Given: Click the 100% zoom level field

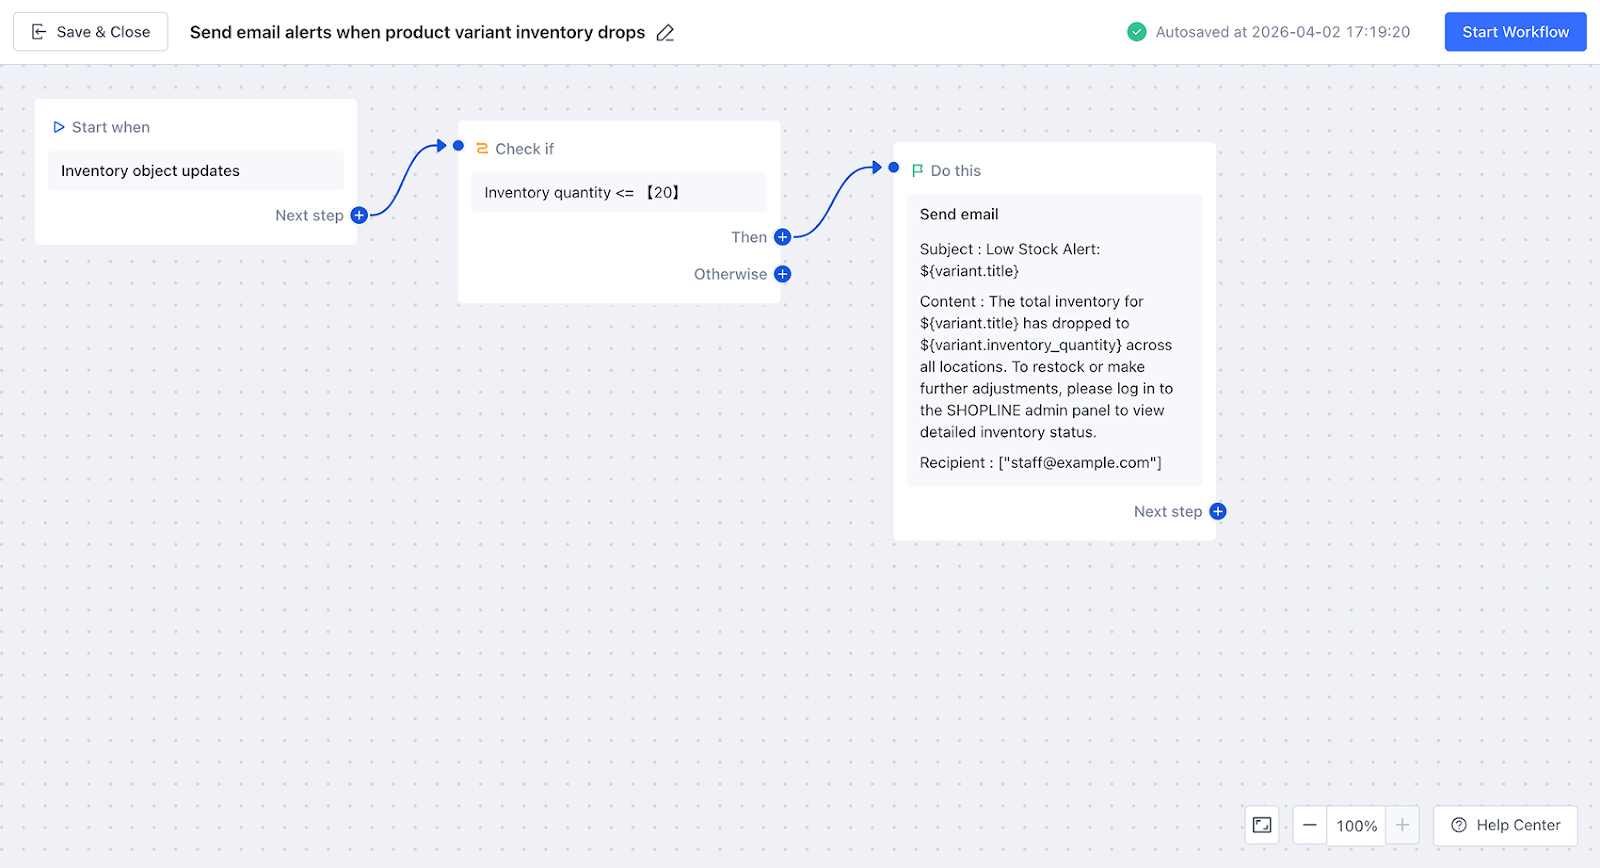Looking at the screenshot, I should 1356,826.
